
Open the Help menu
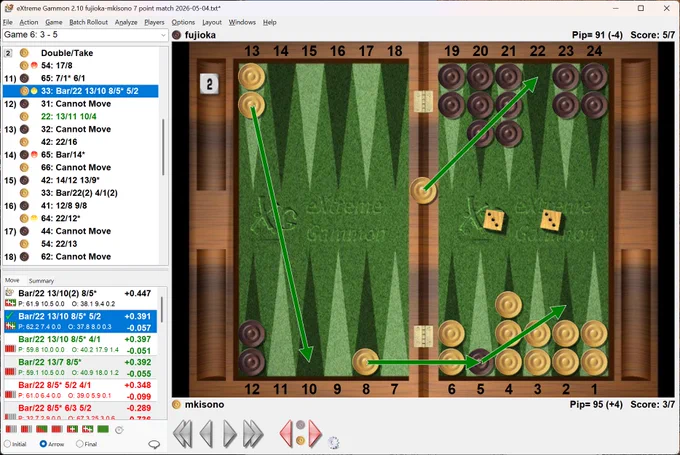[269, 22]
